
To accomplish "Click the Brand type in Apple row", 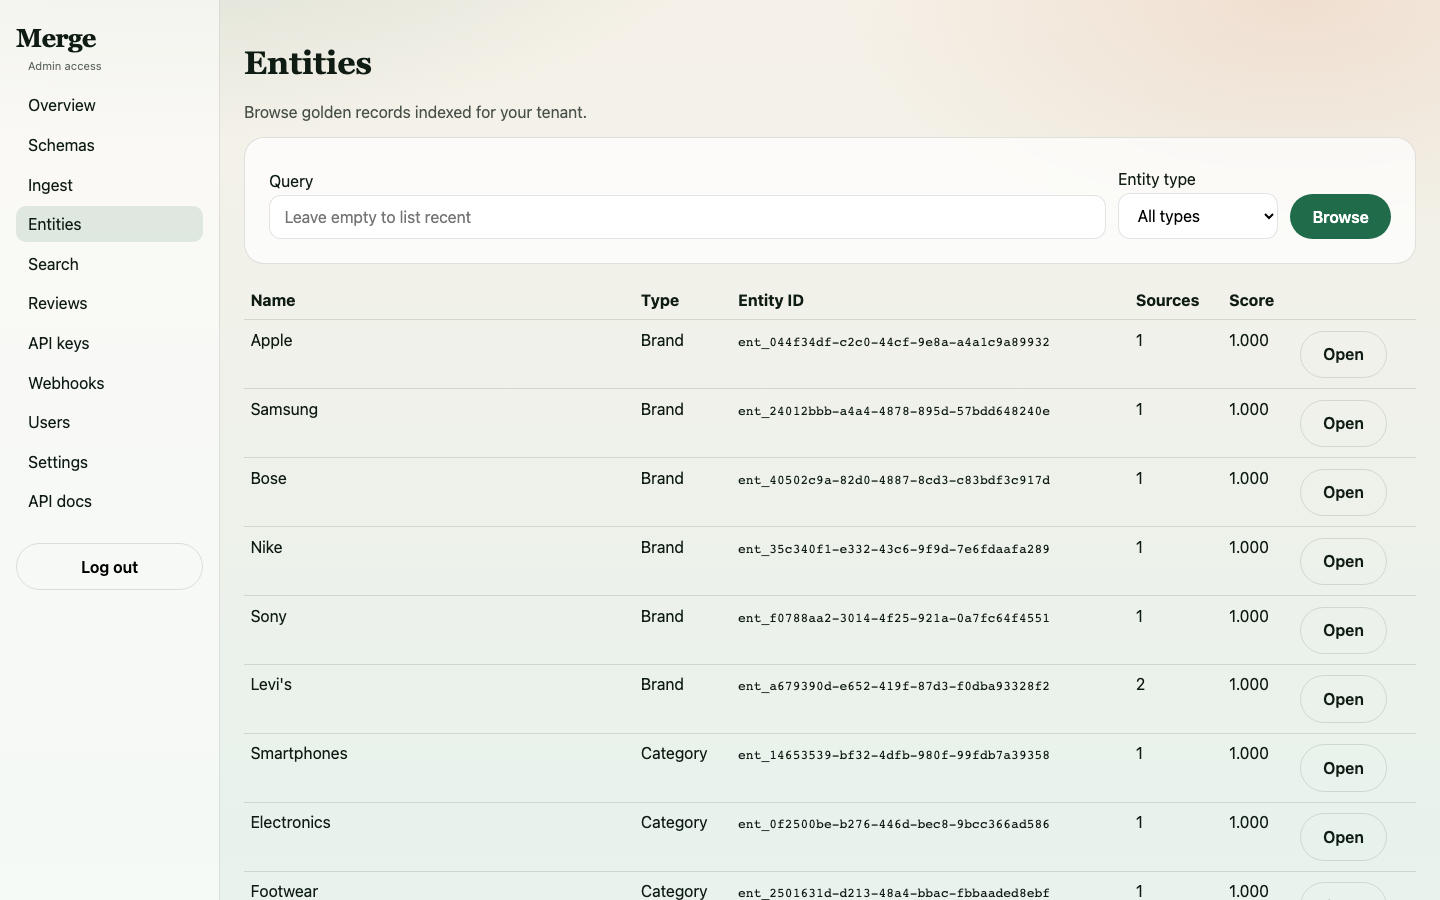I will pos(662,340).
